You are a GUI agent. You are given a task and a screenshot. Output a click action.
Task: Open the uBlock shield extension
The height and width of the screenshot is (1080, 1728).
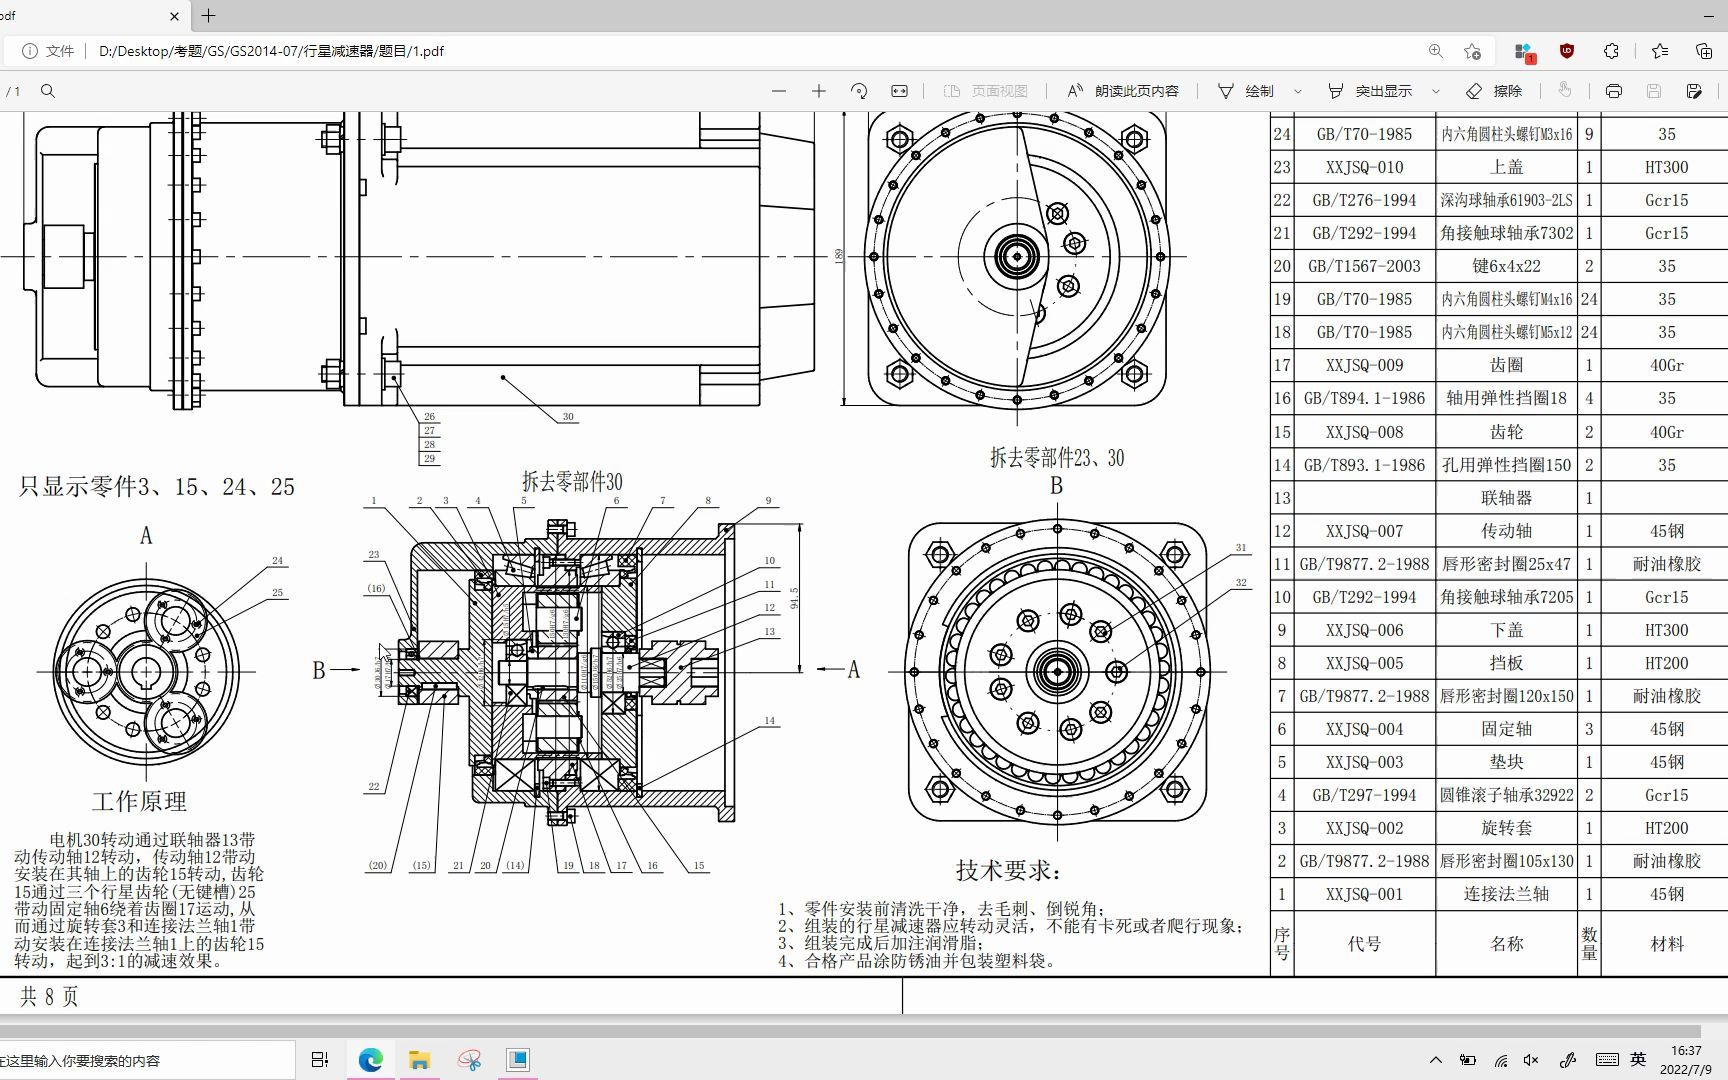1567,51
